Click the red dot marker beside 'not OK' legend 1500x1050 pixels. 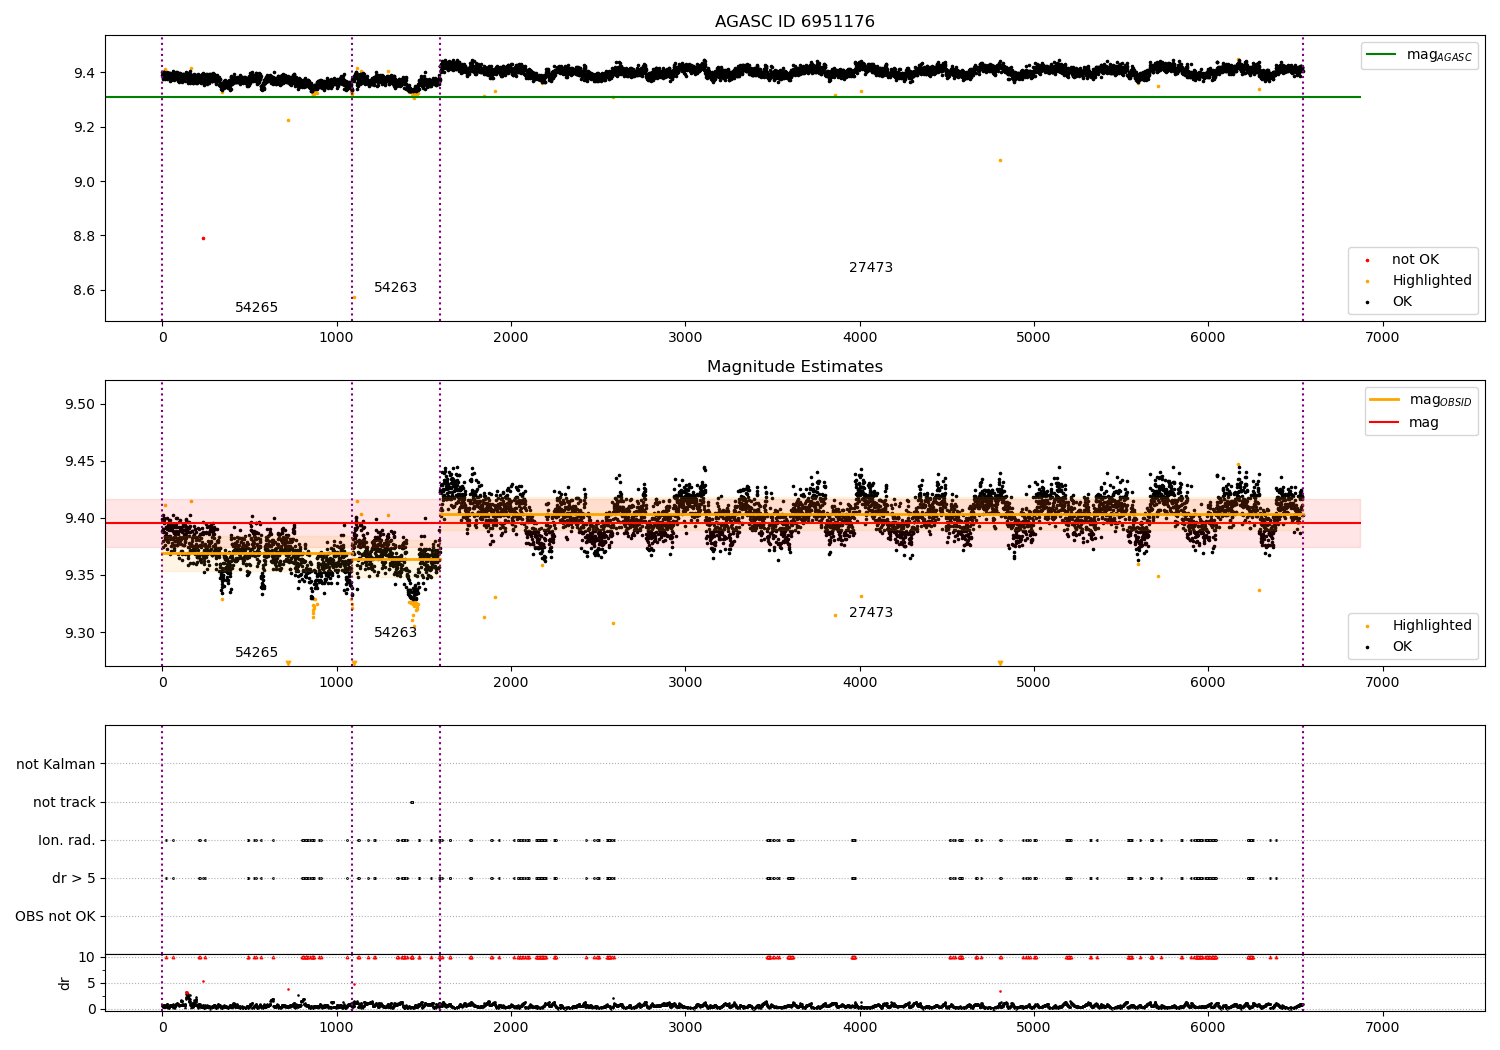1367,260
